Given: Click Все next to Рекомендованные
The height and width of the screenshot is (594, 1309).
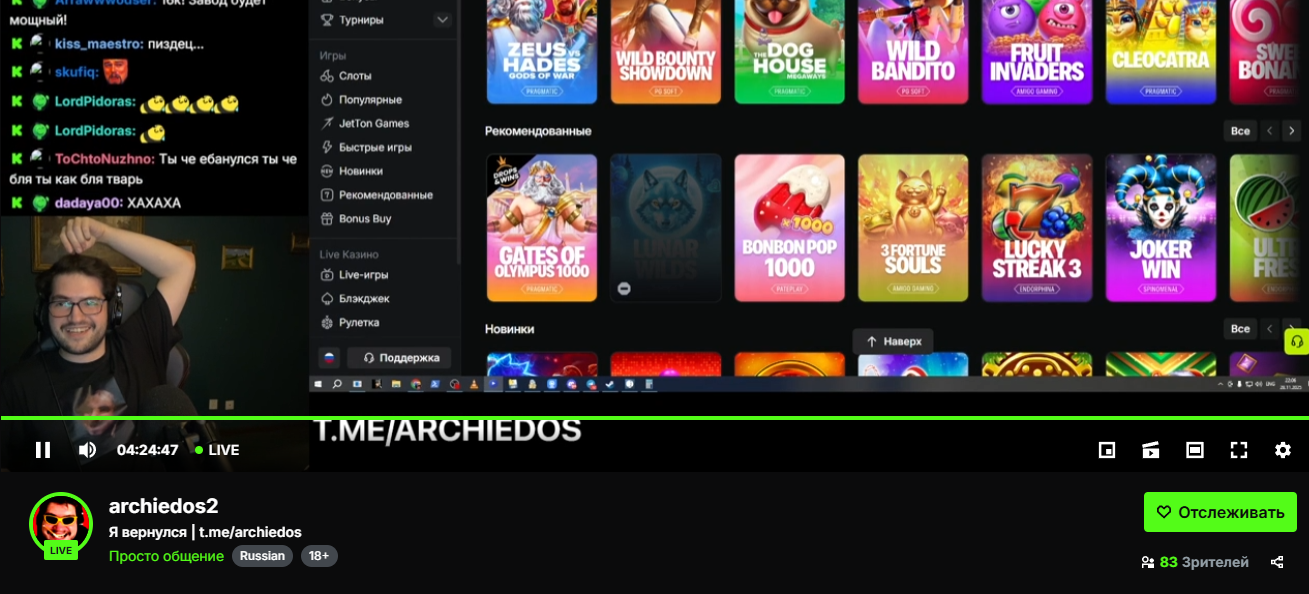Looking at the screenshot, I should tap(1240, 131).
